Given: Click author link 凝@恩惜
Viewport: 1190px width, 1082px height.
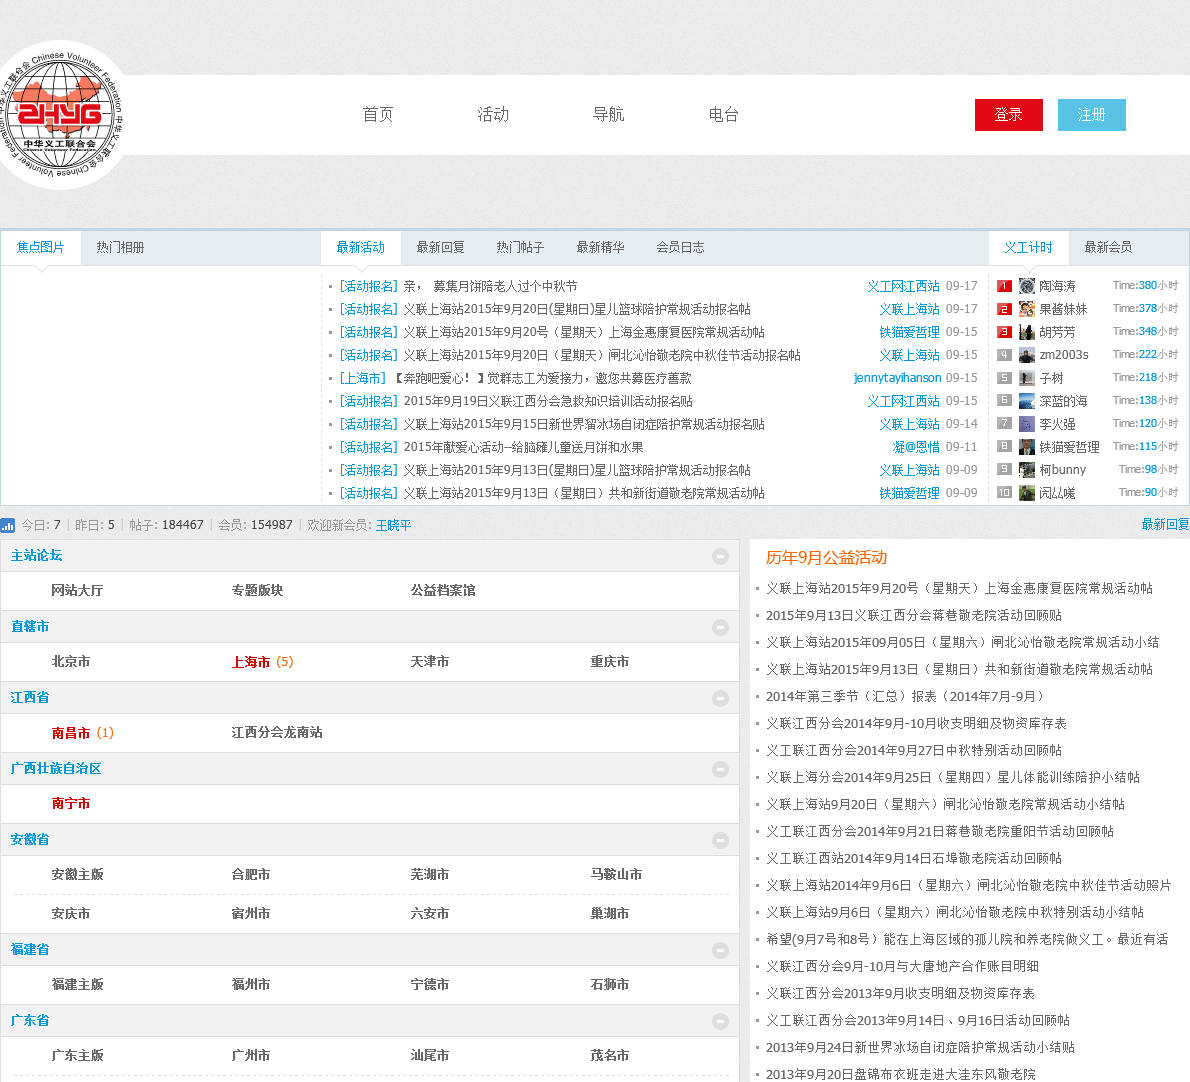Looking at the screenshot, I should pos(916,447).
